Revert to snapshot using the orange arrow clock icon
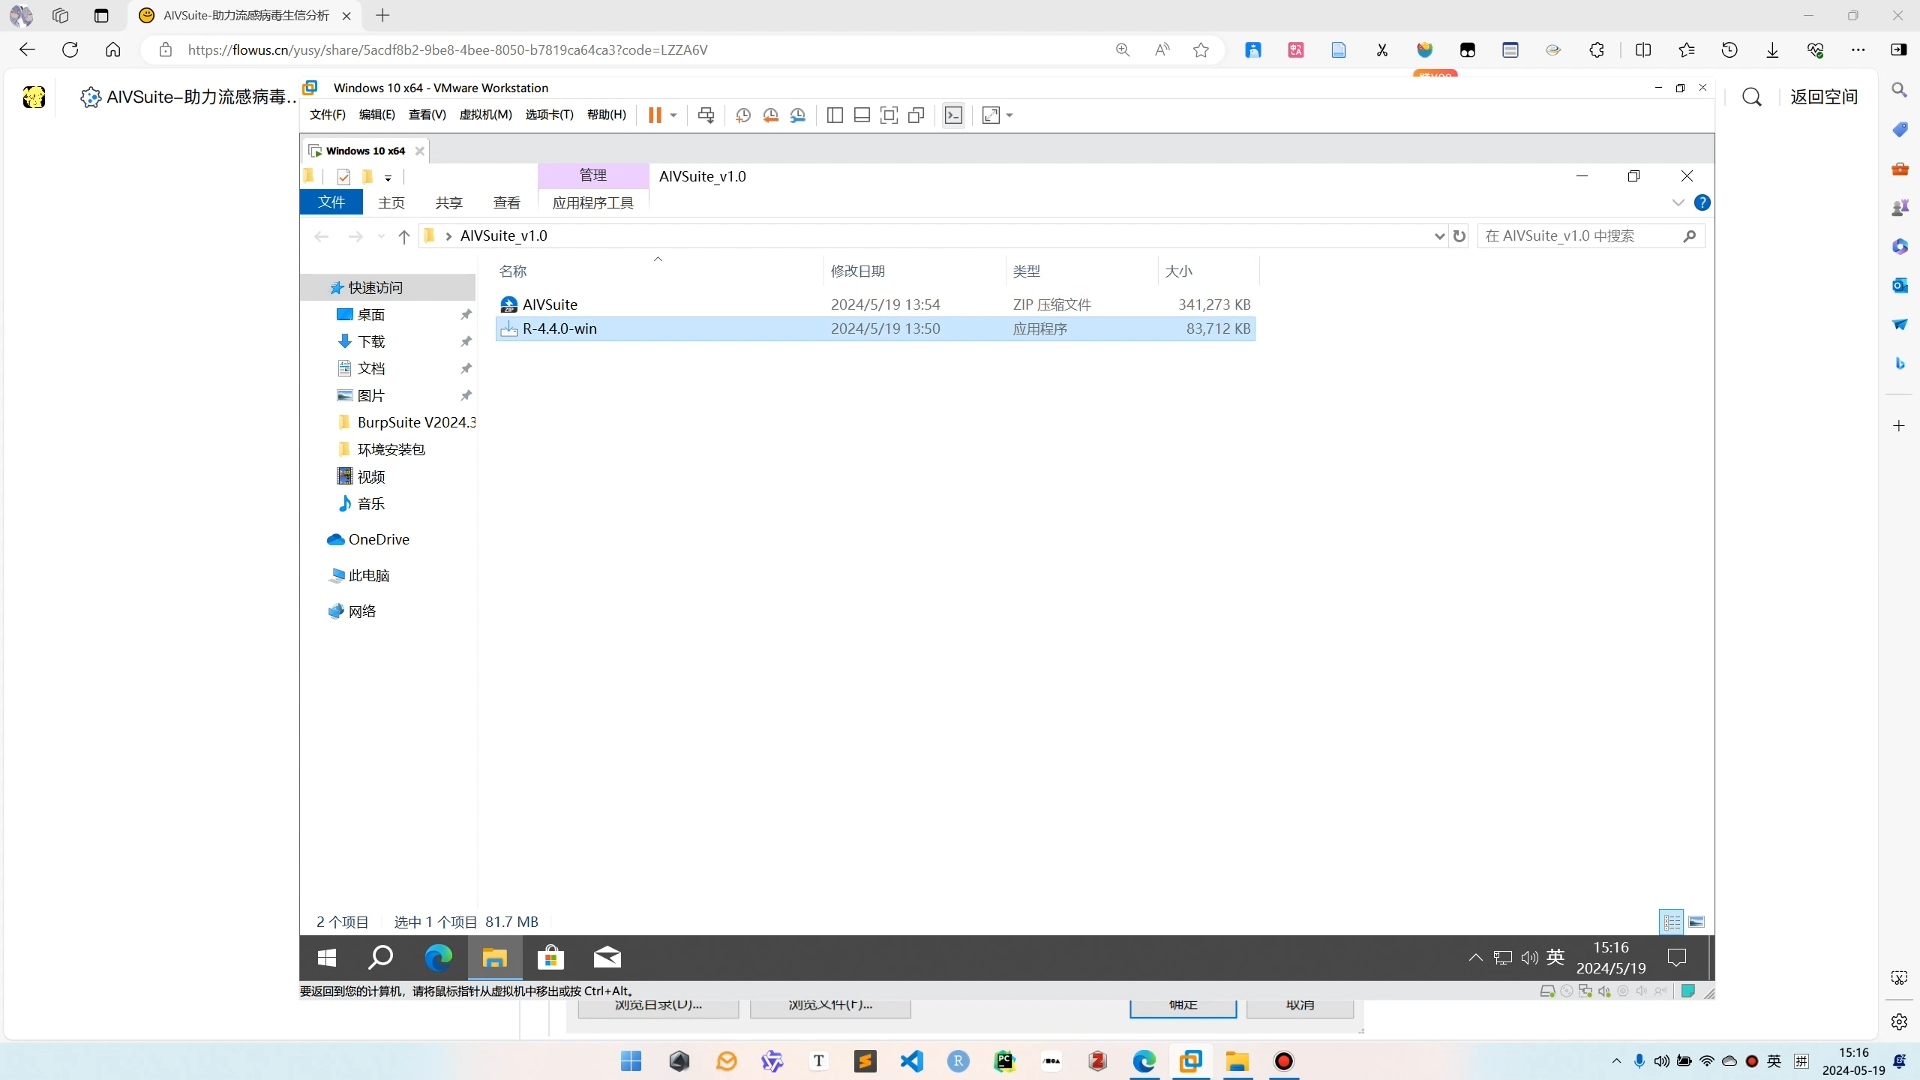The width and height of the screenshot is (1920, 1080). pyautogui.click(x=771, y=115)
